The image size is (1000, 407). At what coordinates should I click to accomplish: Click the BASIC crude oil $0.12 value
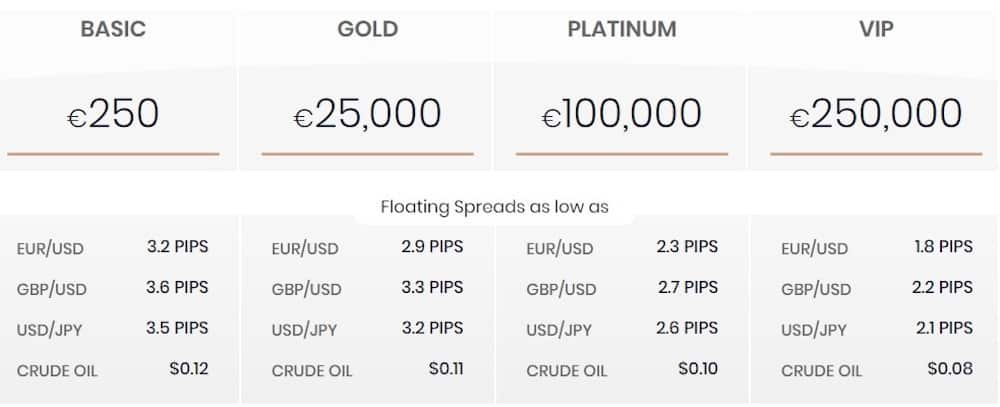point(189,369)
